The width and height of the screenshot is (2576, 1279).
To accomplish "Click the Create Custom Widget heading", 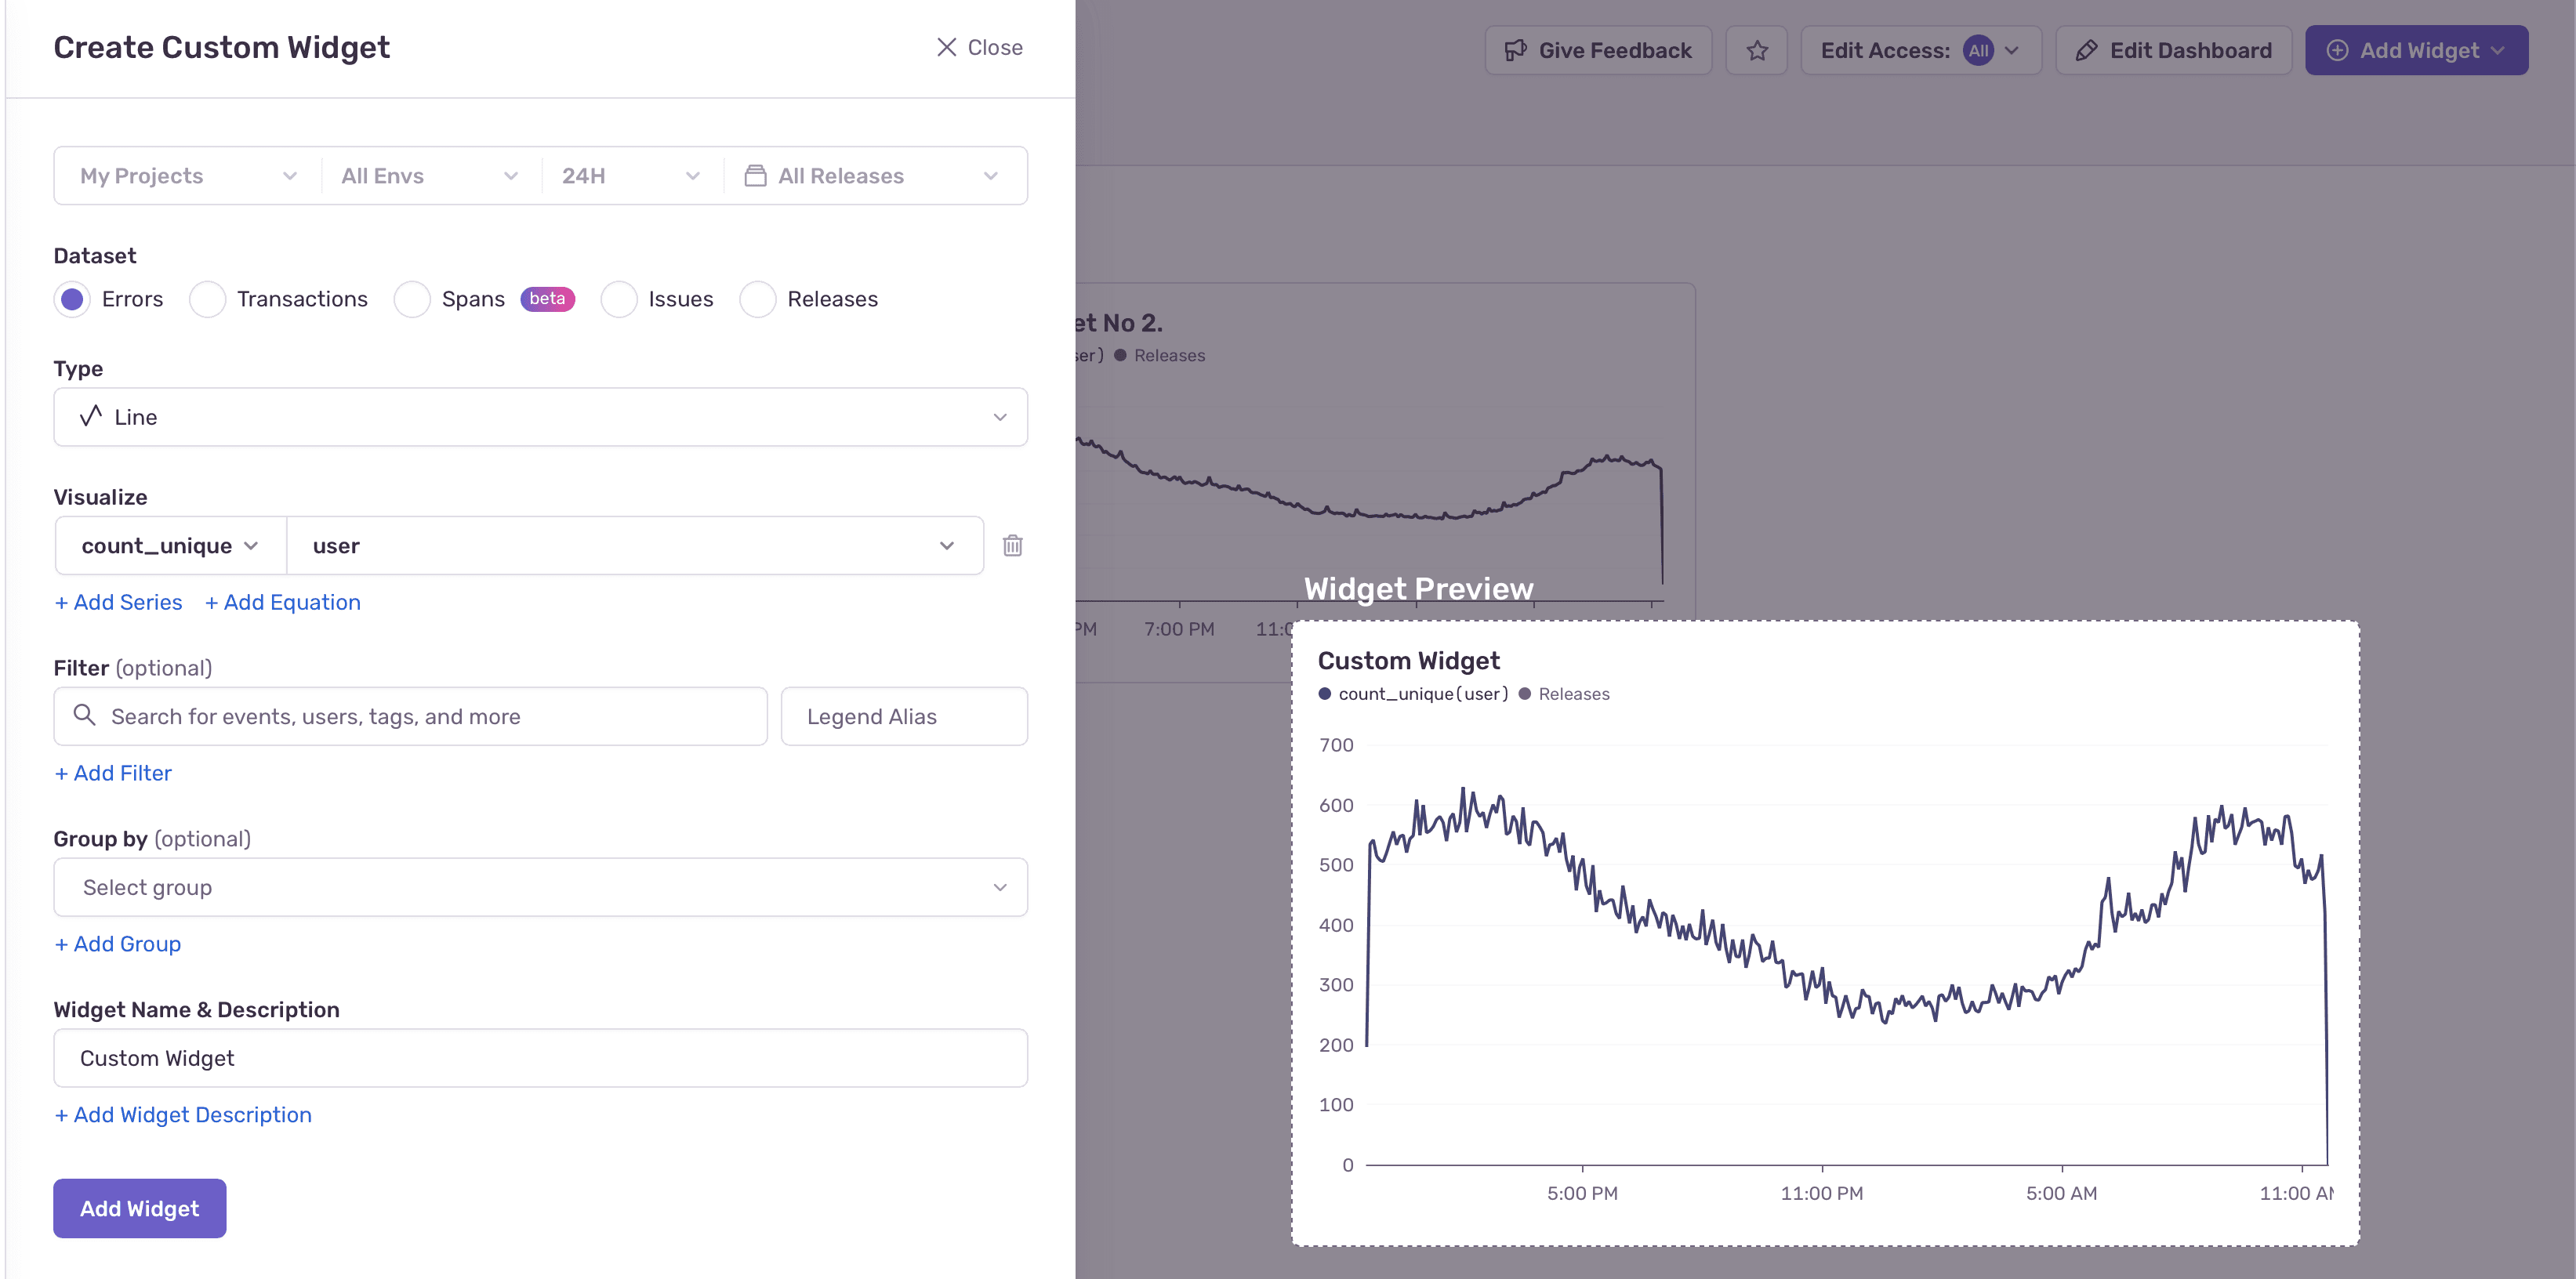I will click(221, 47).
